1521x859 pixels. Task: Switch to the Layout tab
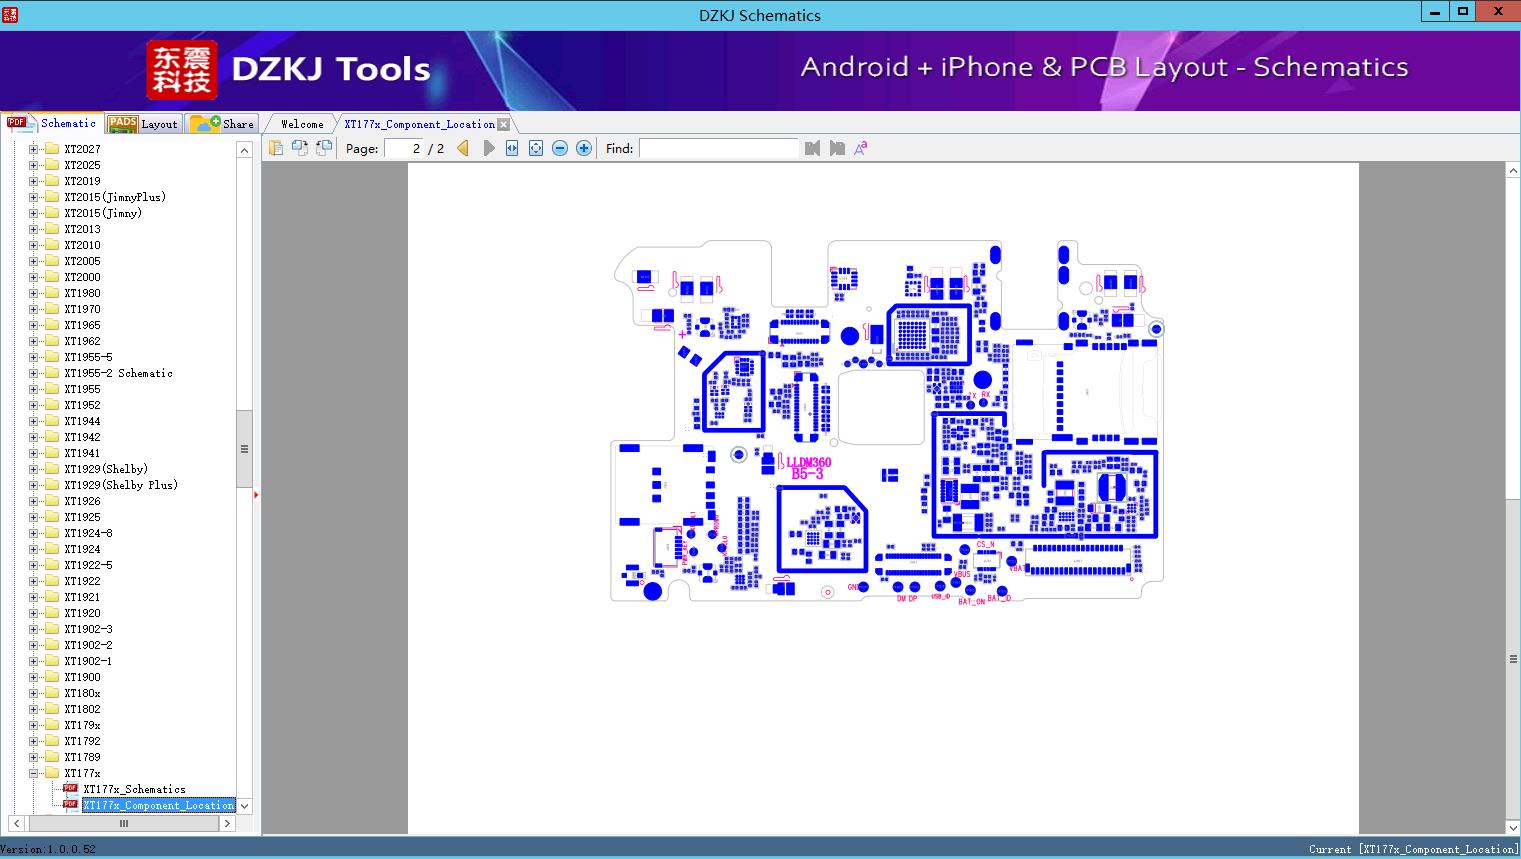143,123
